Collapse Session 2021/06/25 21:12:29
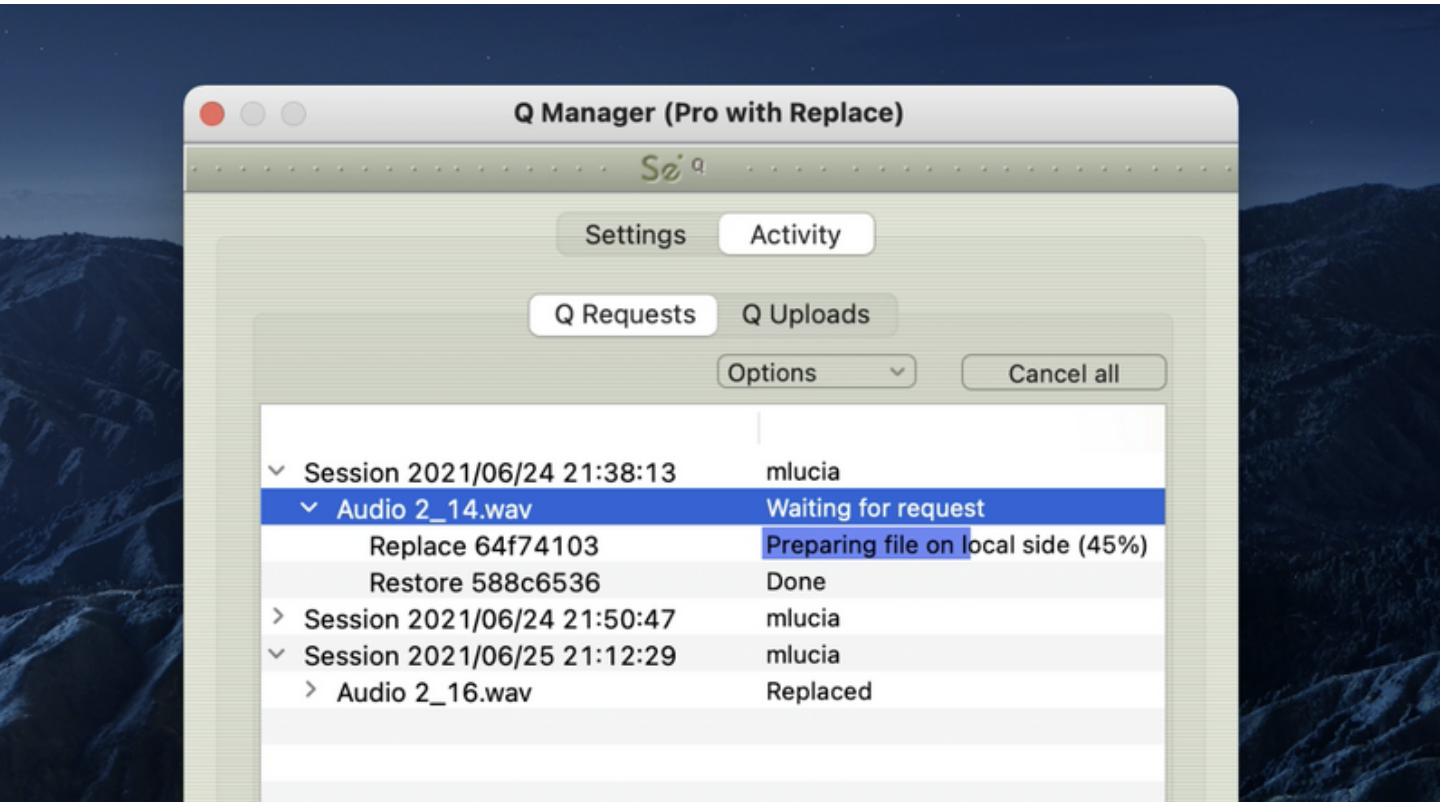This screenshot has width=1440, height=802. tap(278, 654)
